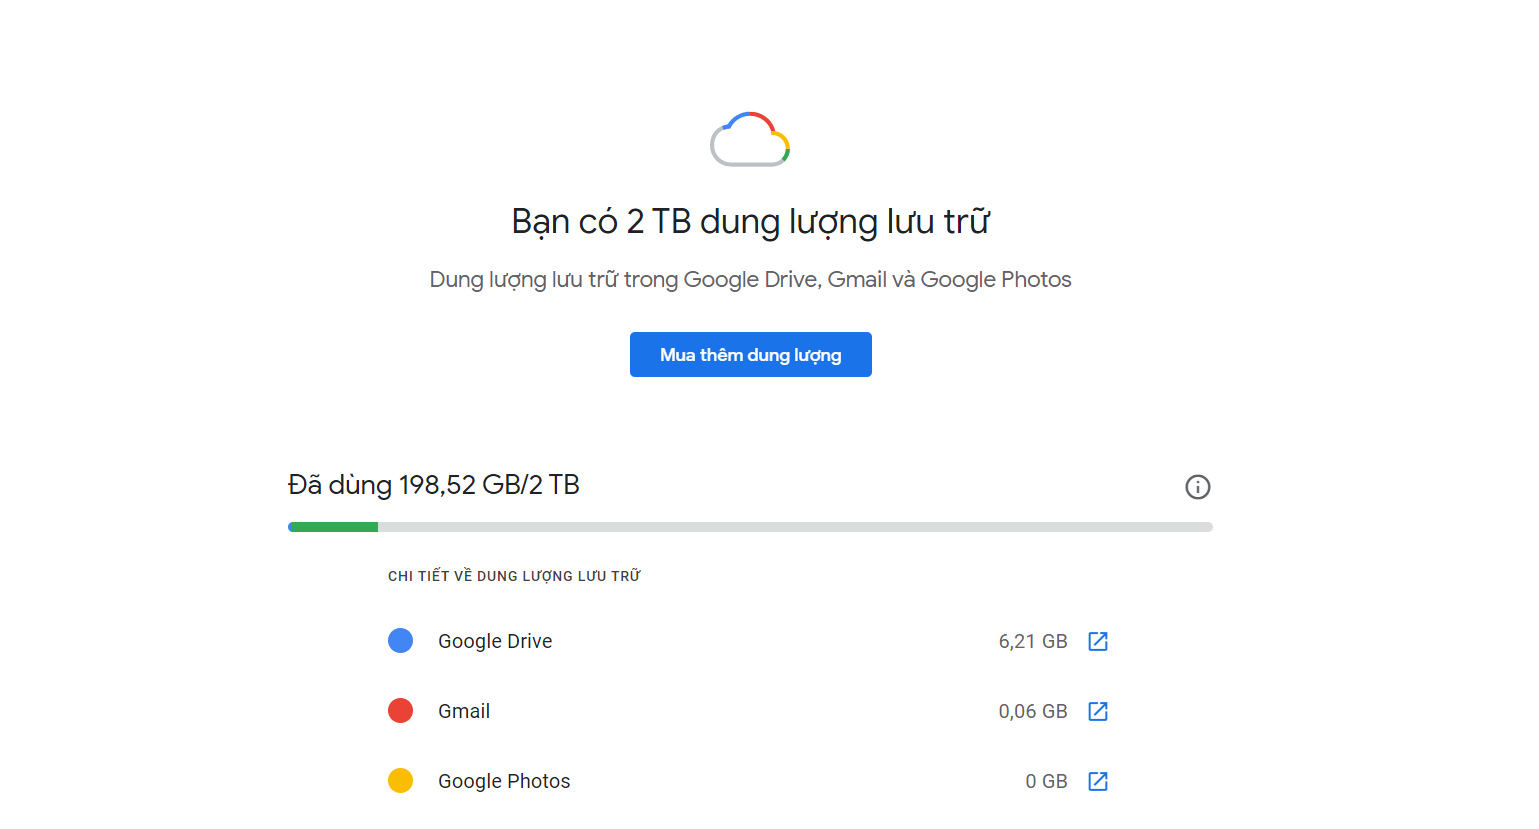The height and width of the screenshot is (829, 1539).
Task: Click the 0 GB Photos usage value
Action: tap(1046, 781)
